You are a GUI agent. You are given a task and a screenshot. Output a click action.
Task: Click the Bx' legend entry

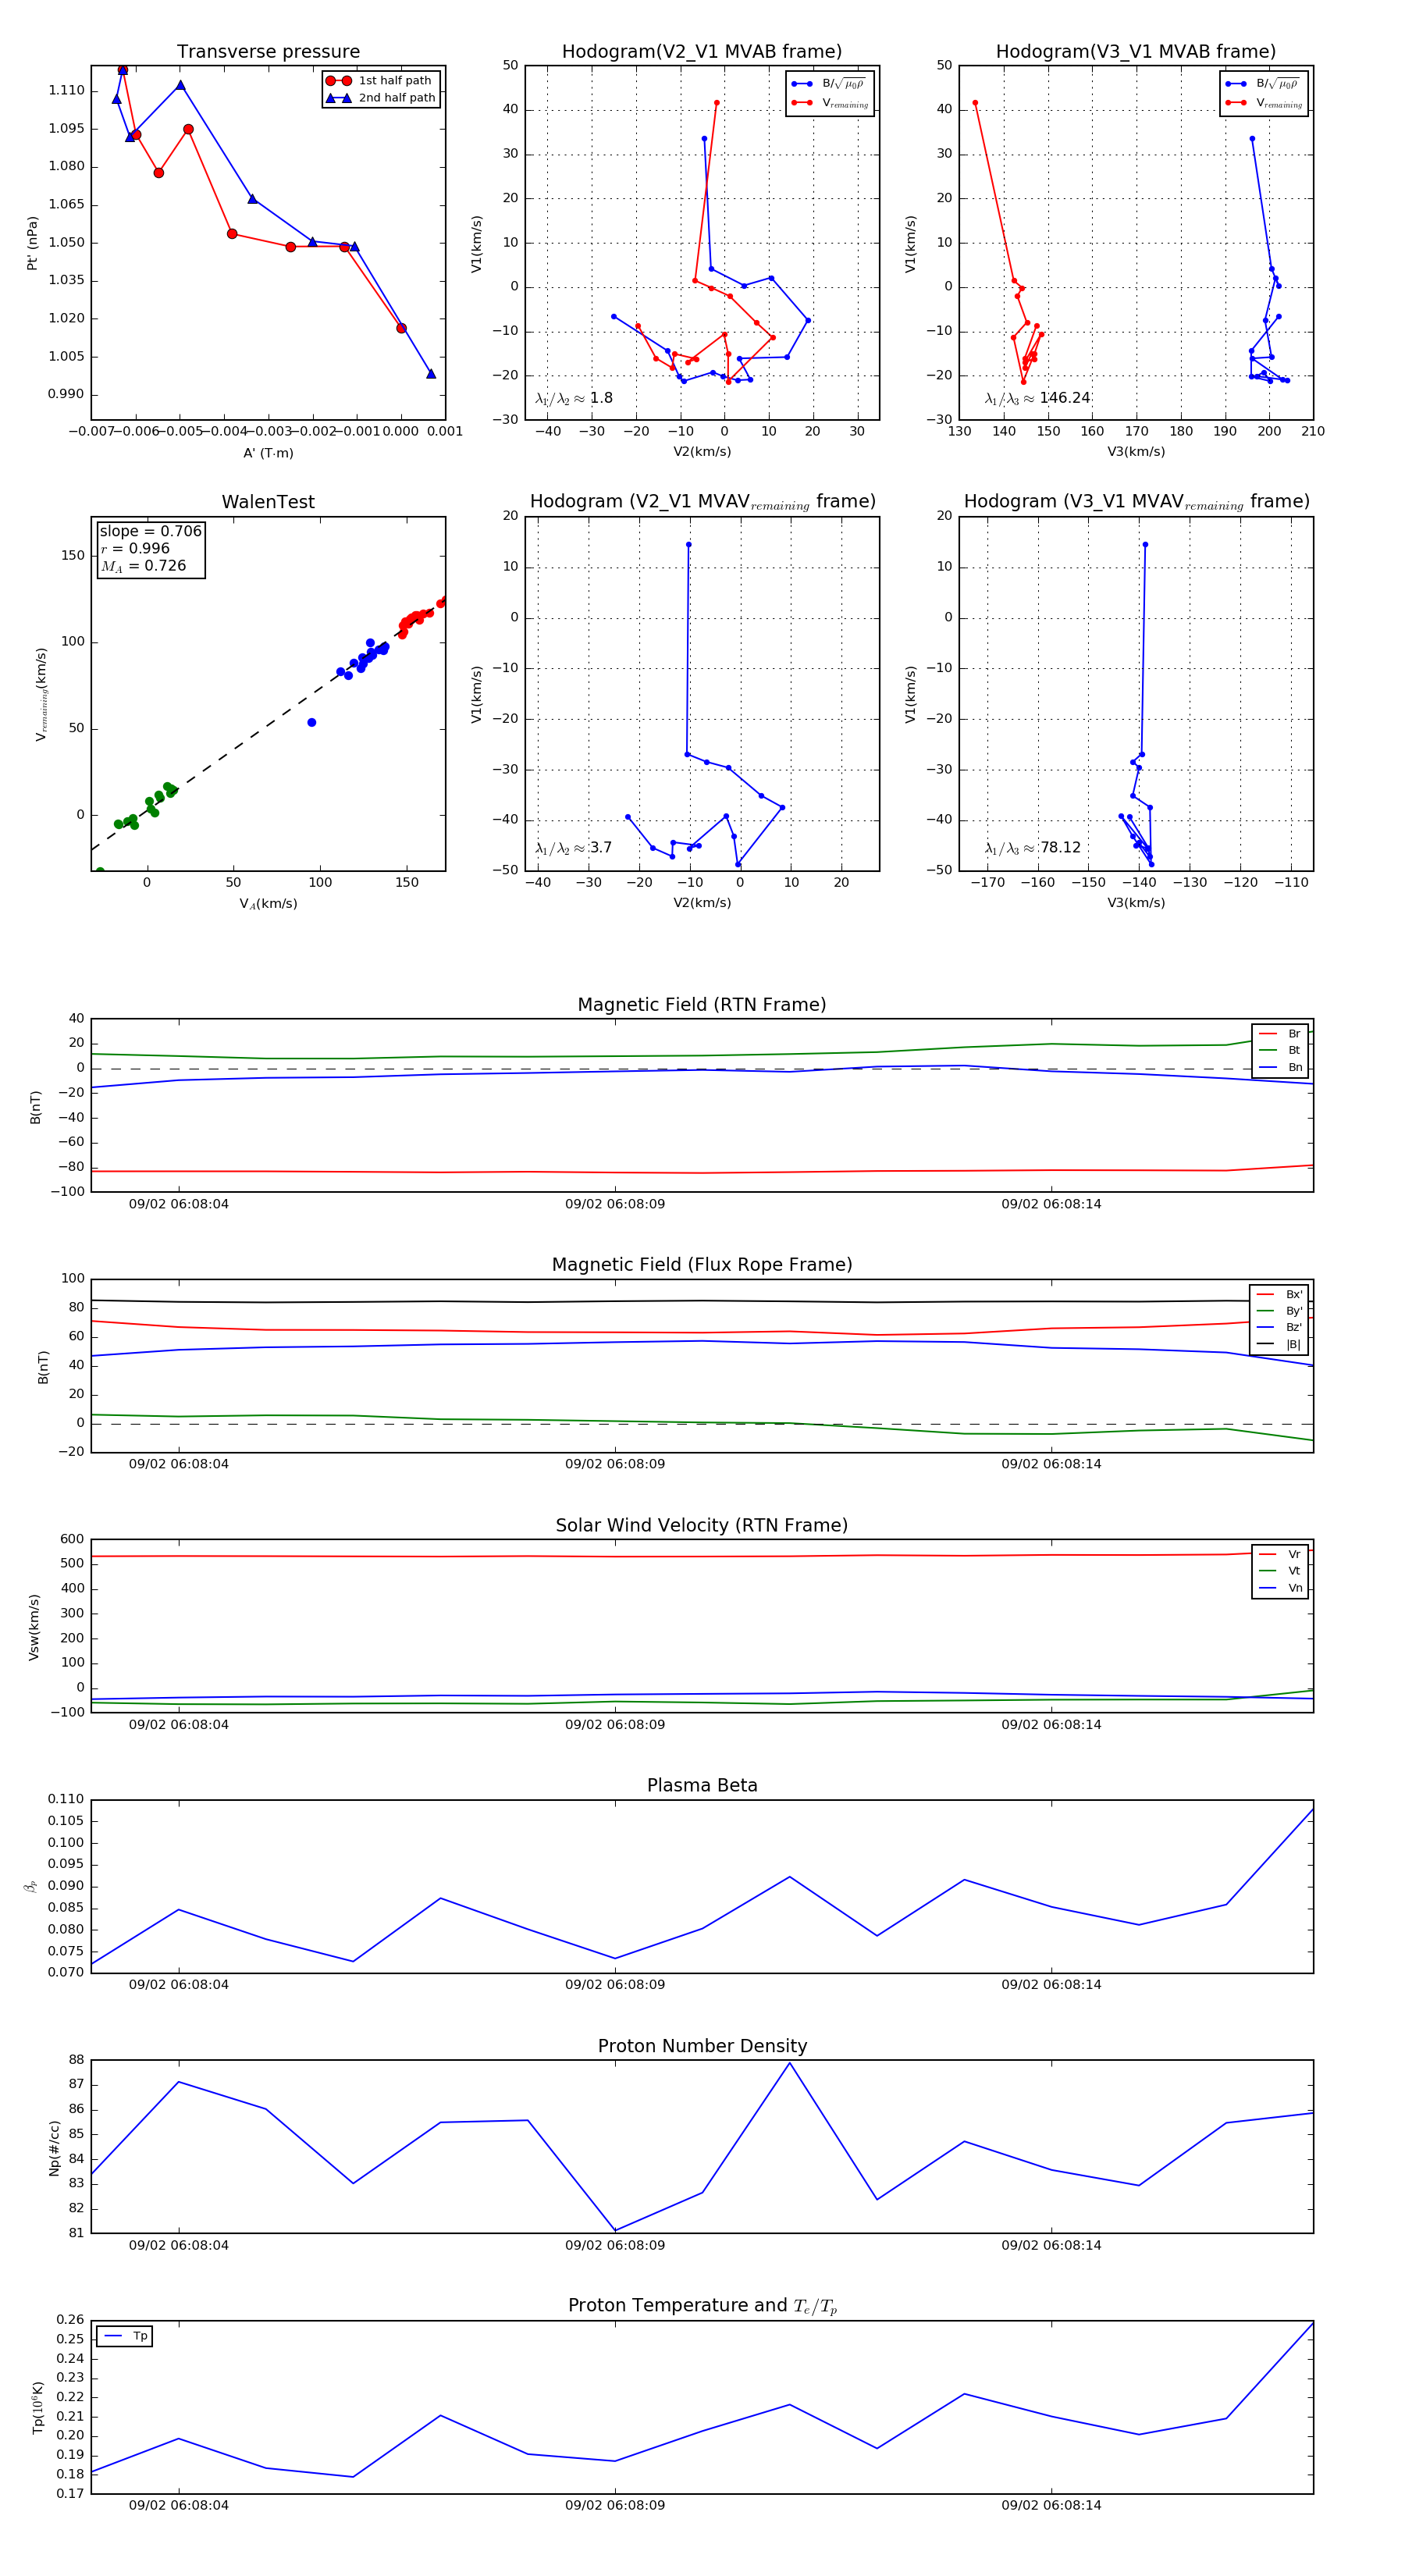[x=1280, y=1294]
